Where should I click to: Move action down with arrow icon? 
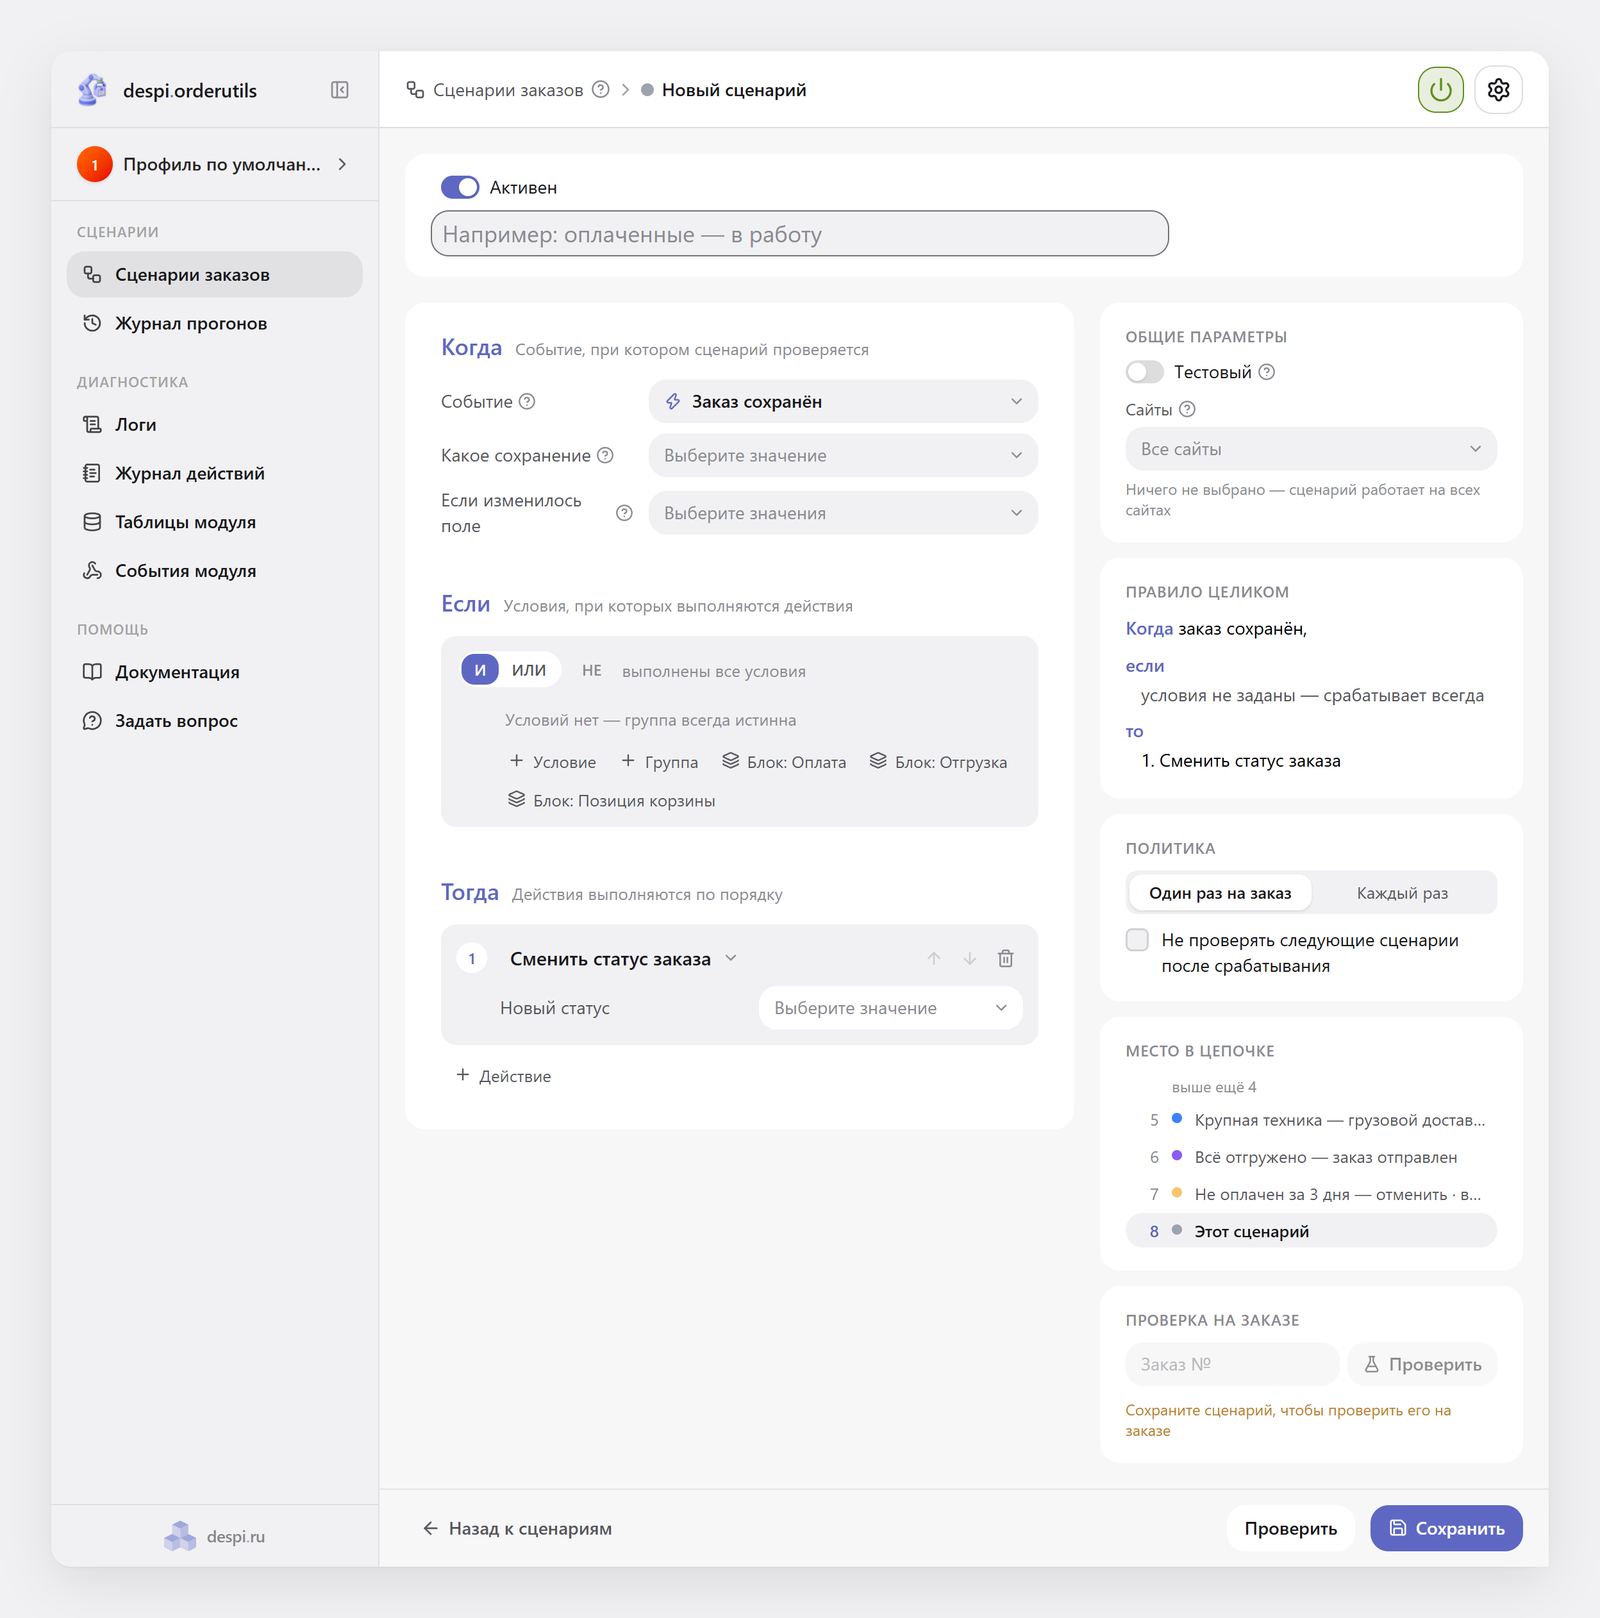[969, 958]
